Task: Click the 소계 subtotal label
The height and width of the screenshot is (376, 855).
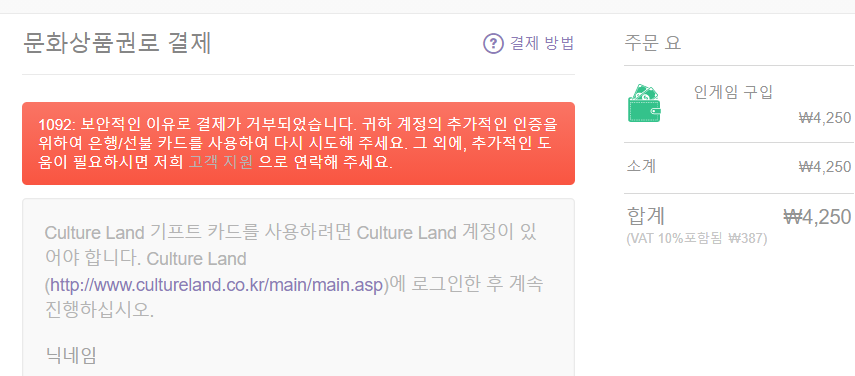Action: point(641,166)
